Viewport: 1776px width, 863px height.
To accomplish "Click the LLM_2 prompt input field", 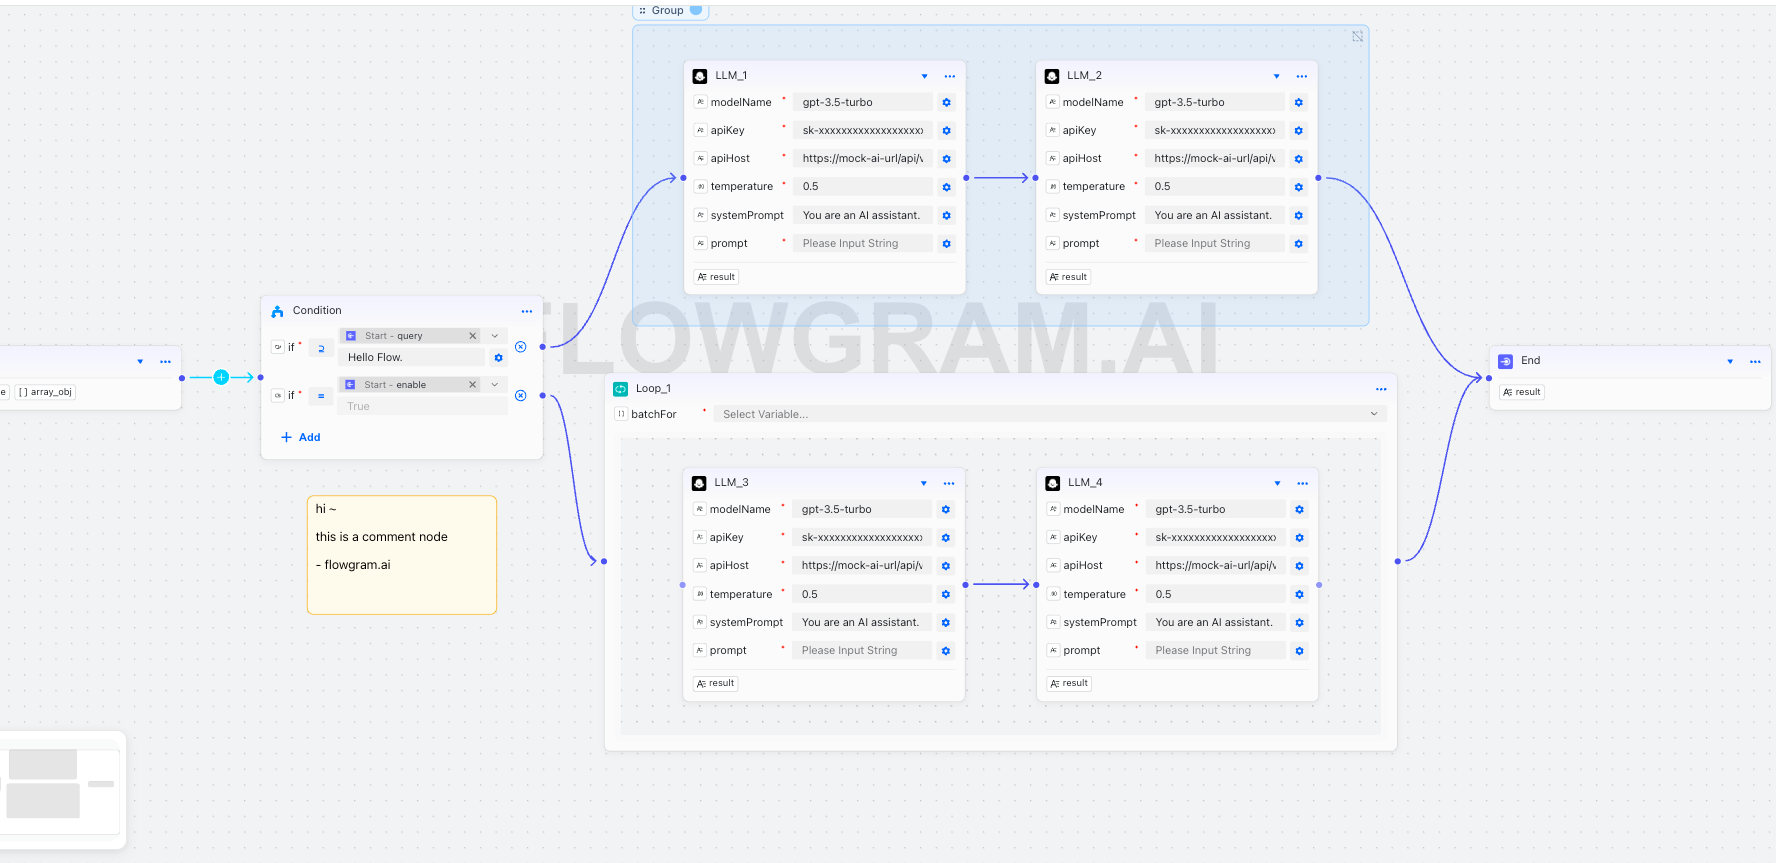I will coord(1213,244).
